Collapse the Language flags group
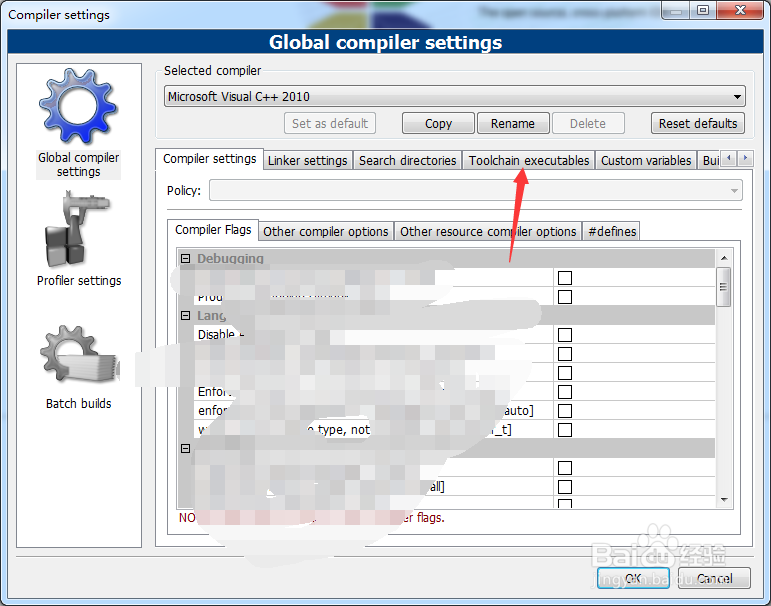Screen dimensions: 771x606 coord(185,315)
